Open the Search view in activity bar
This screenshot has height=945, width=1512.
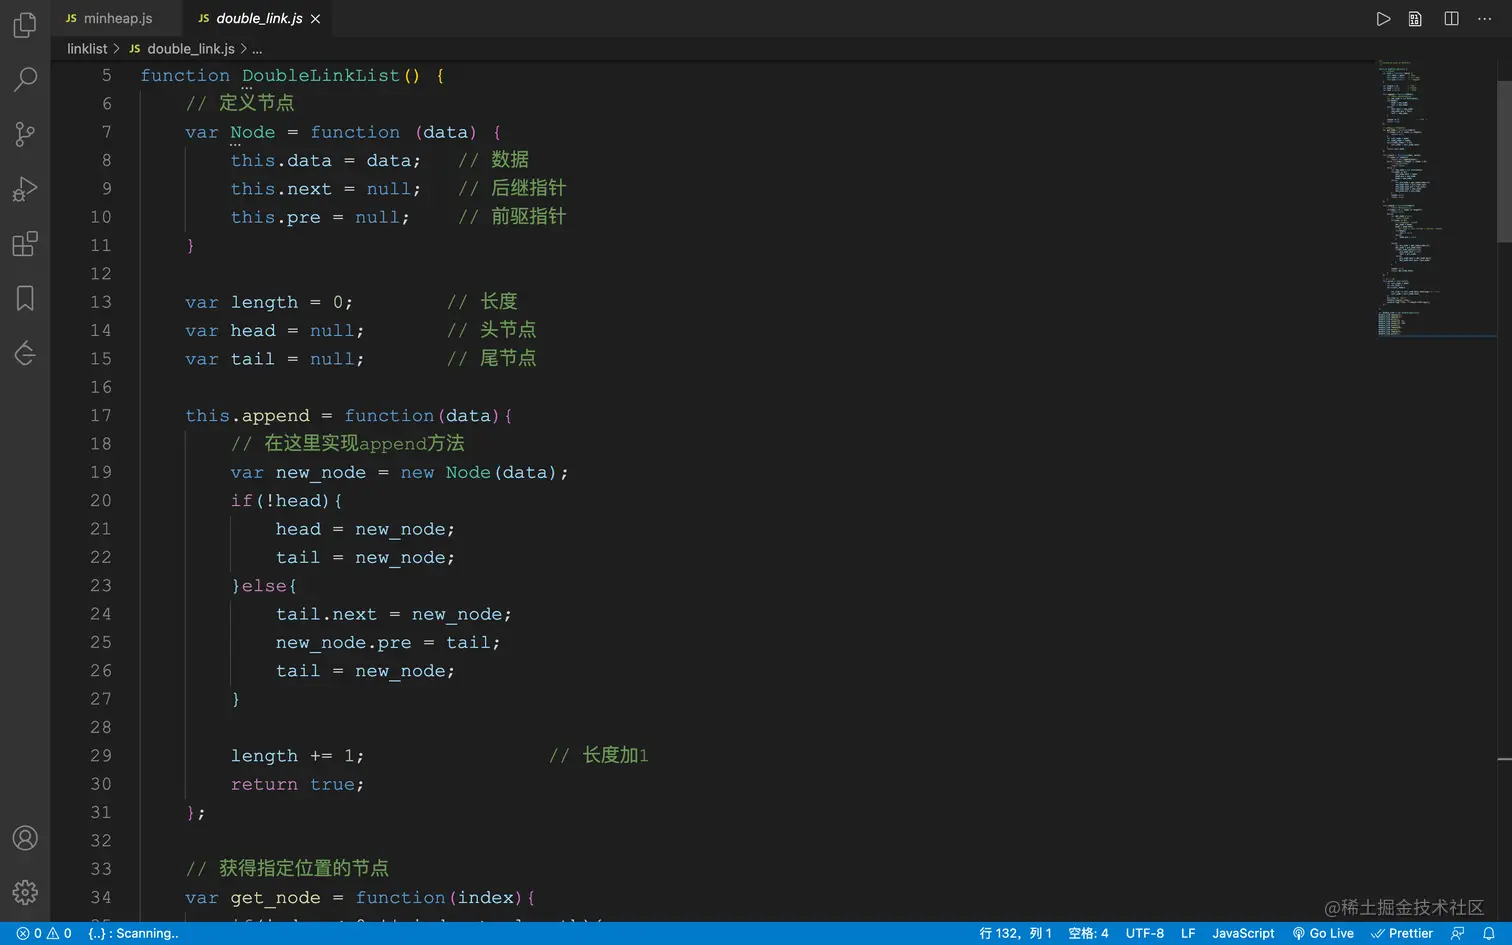(25, 79)
